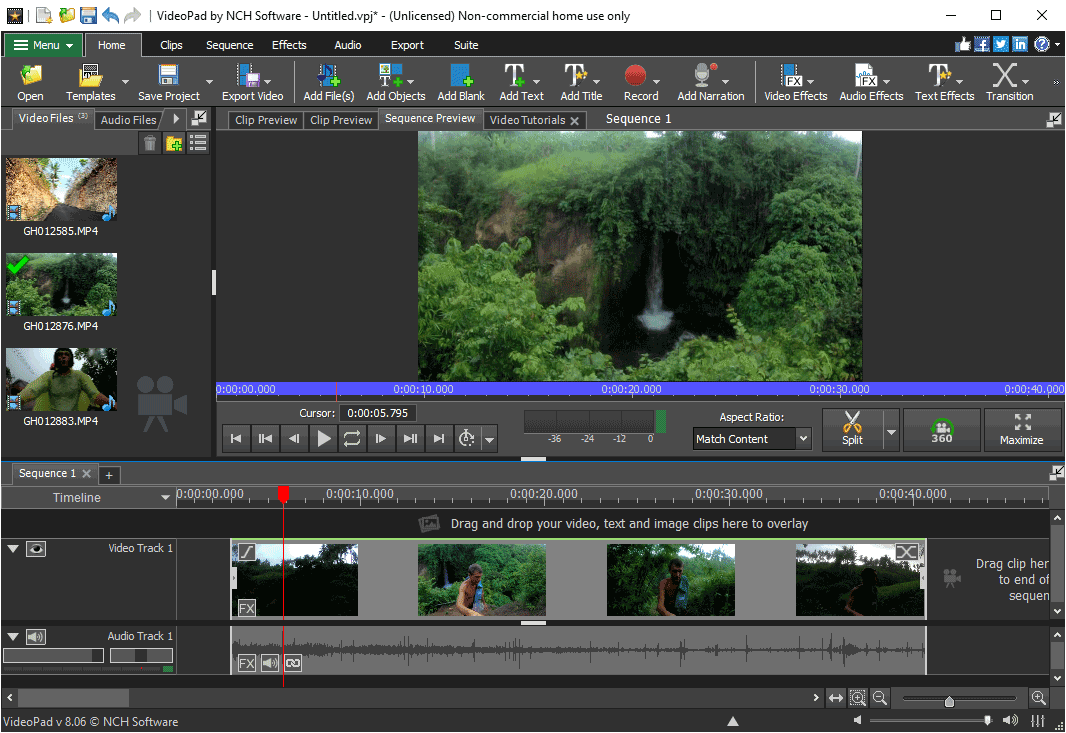Viewport: 1066px width, 733px height.
Task: Maximize the preview window
Action: (x=1021, y=430)
